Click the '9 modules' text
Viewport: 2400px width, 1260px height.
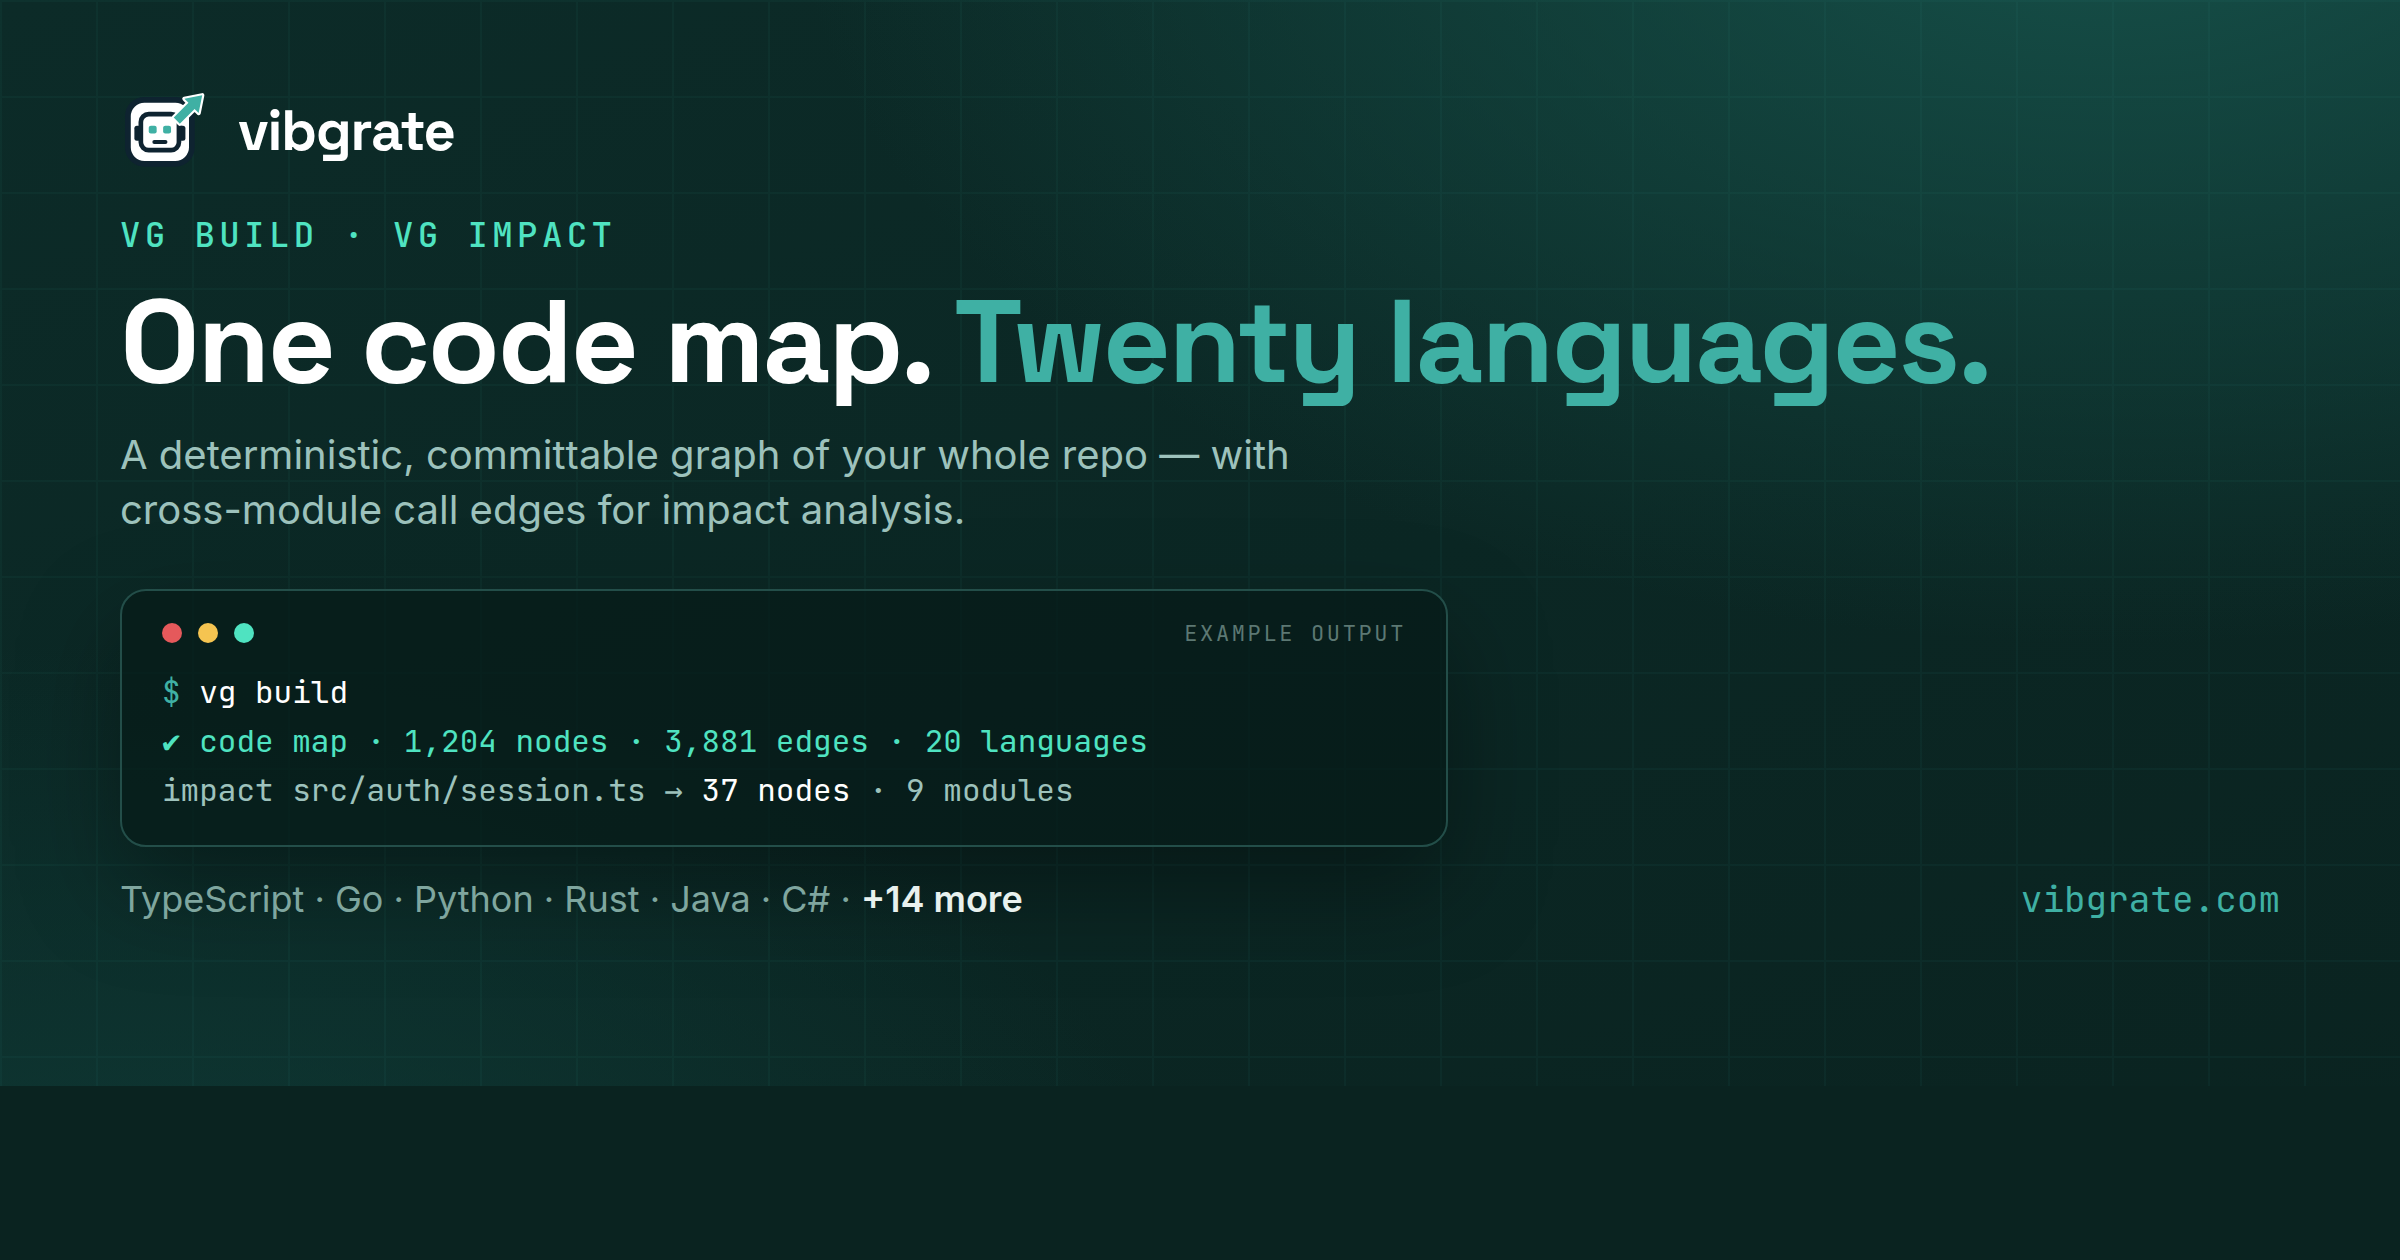pos(990,791)
